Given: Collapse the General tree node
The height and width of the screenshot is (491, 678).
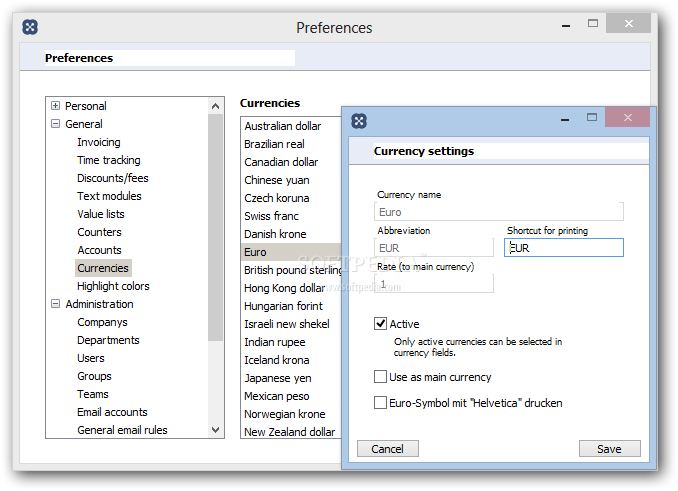Looking at the screenshot, I should tap(55, 124).
